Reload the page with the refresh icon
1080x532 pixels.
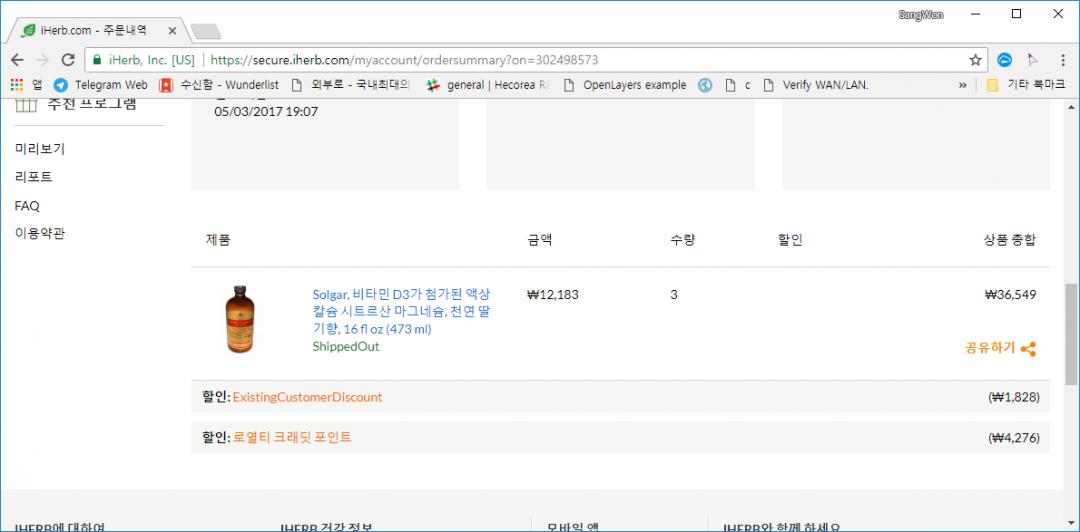coord(68,60)
